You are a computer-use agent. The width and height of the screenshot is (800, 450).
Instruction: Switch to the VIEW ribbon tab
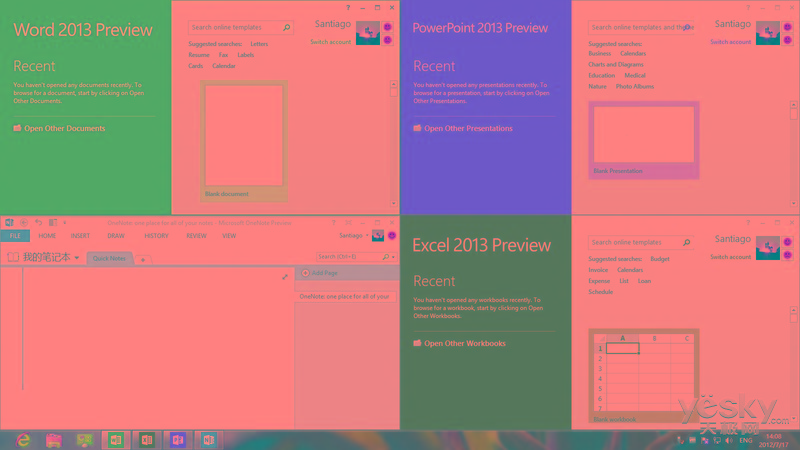229,236
